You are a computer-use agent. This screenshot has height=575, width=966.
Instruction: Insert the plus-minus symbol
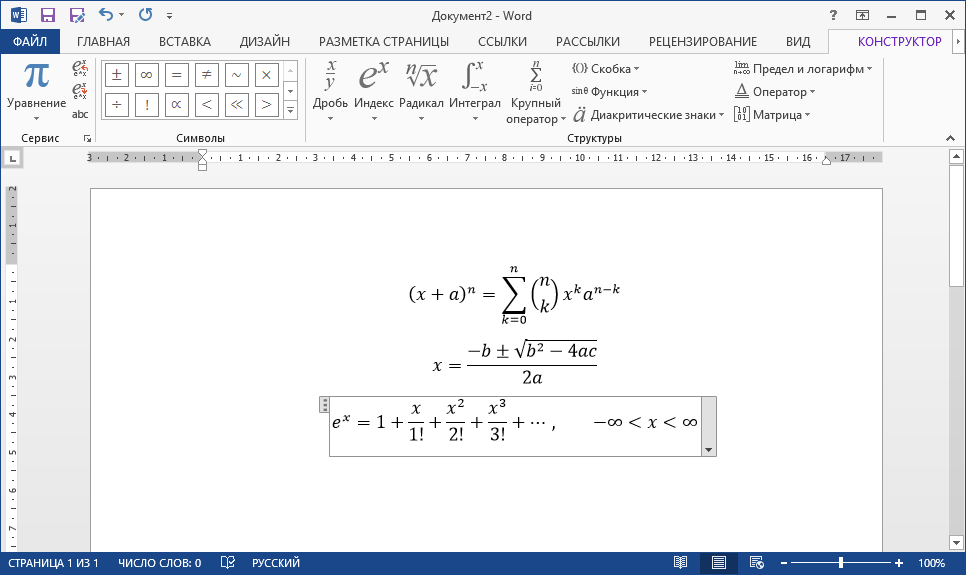tap(116, 75)
